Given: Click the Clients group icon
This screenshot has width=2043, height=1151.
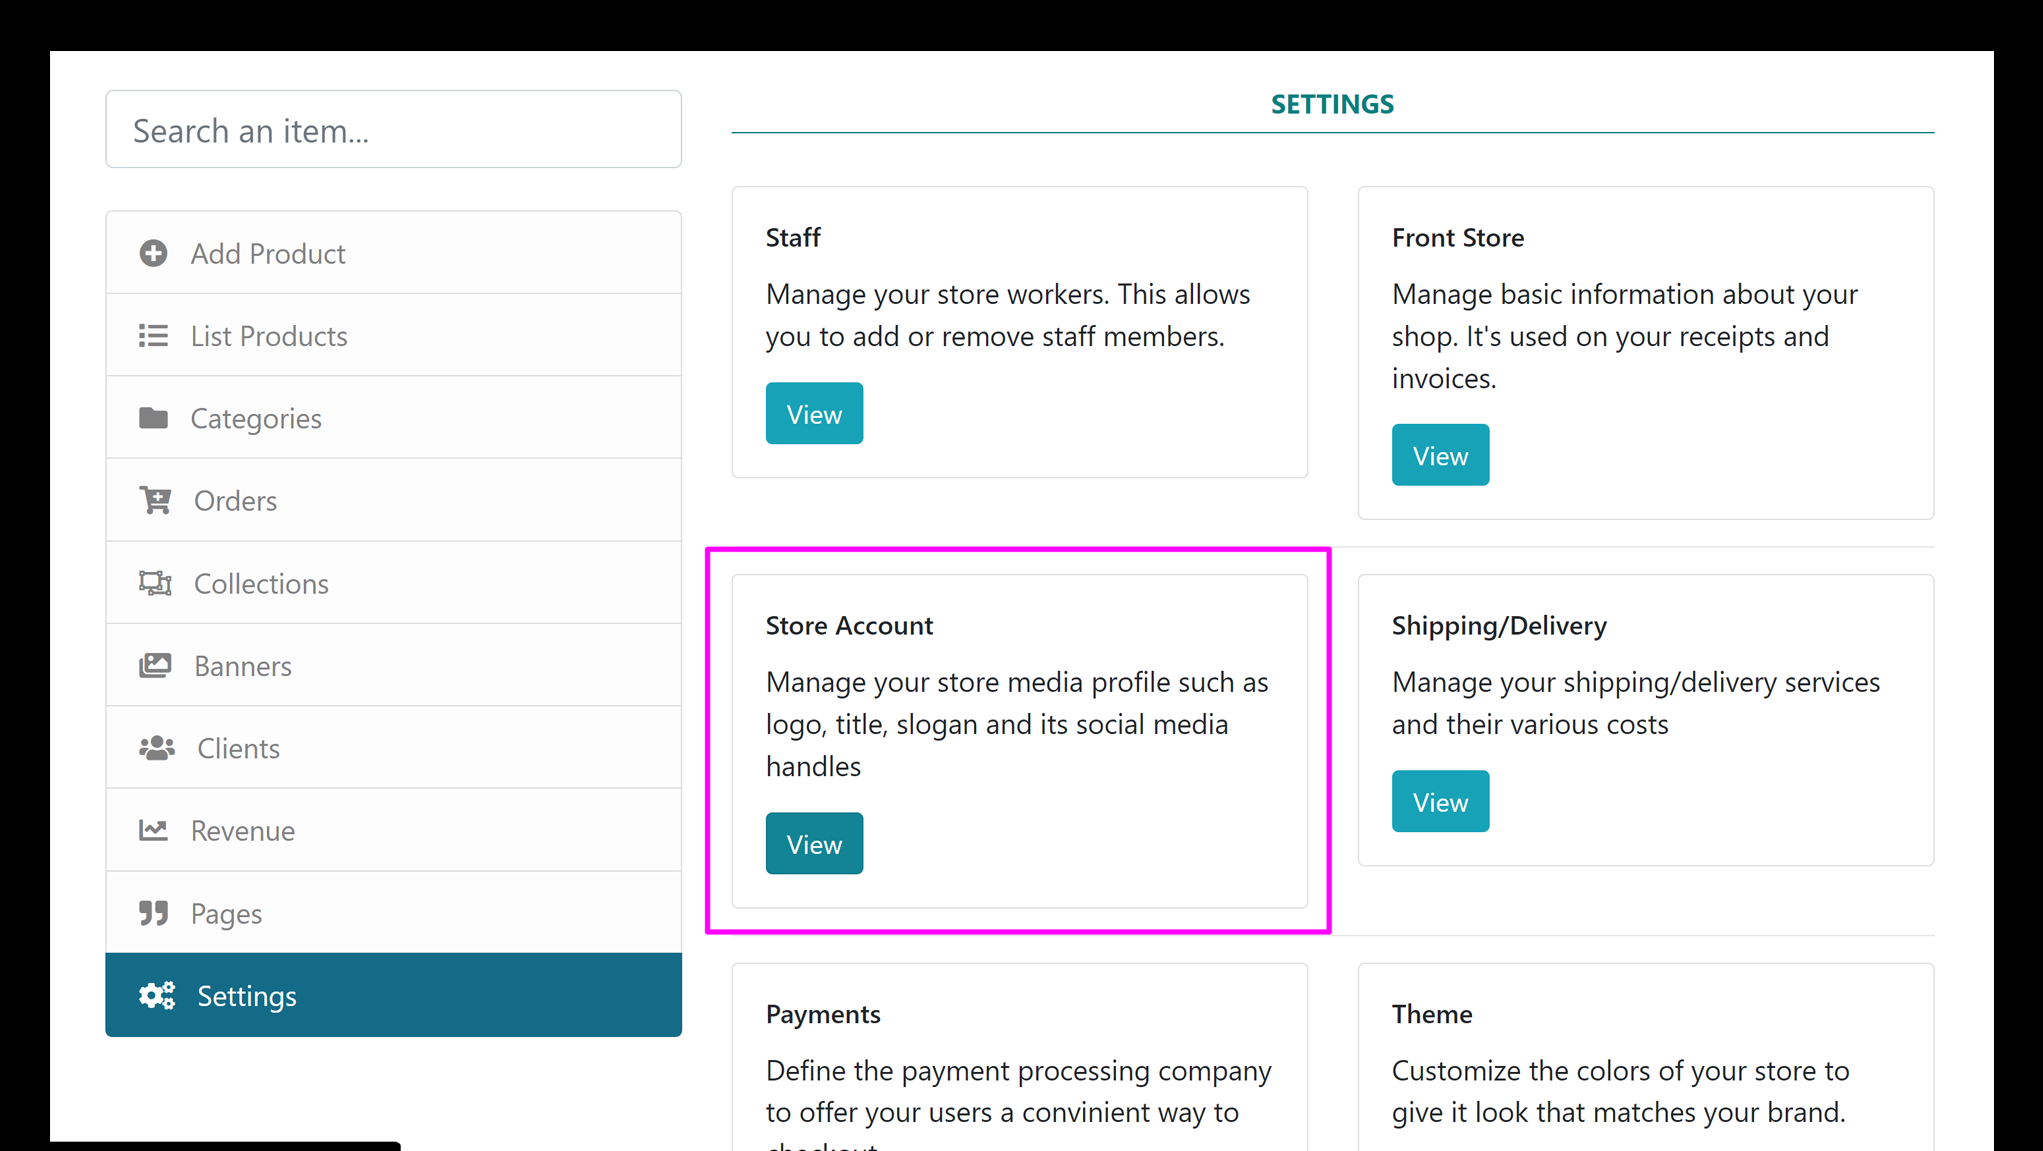Looking at the screenshot, I should (x=153, y=748).
